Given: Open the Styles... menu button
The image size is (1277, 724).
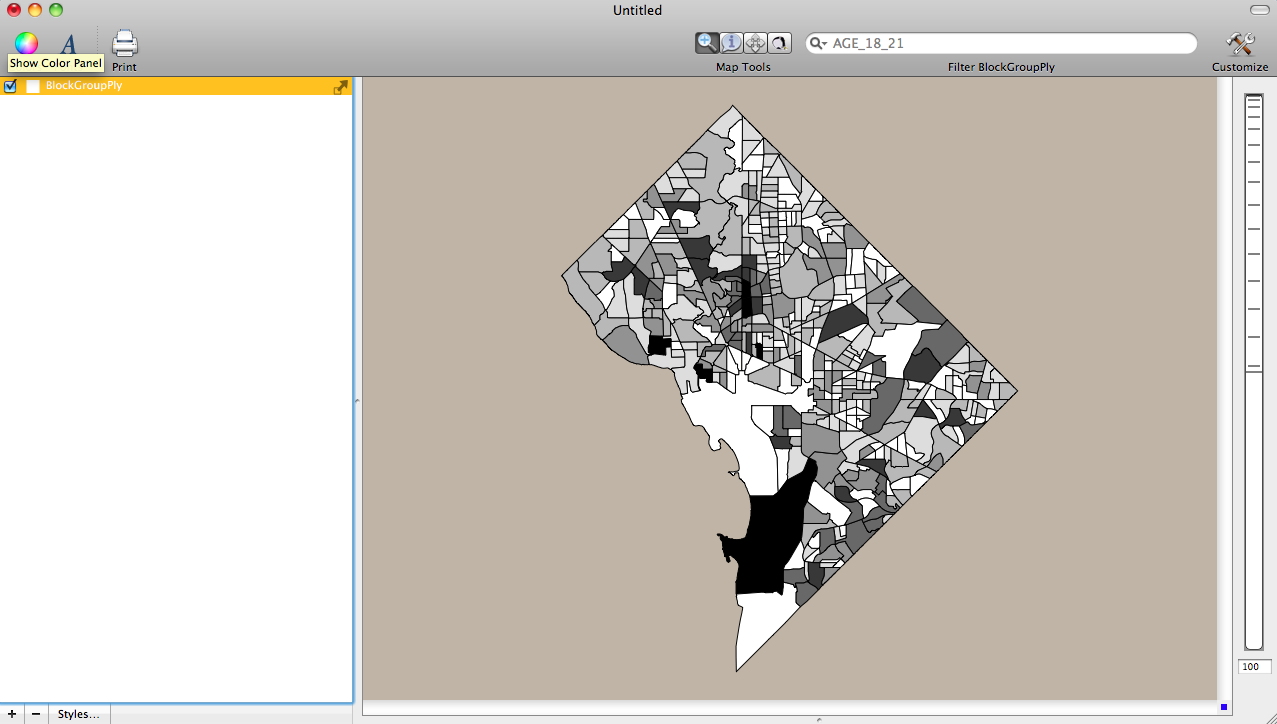Looking at the screenshot, I should click(79, 714).
